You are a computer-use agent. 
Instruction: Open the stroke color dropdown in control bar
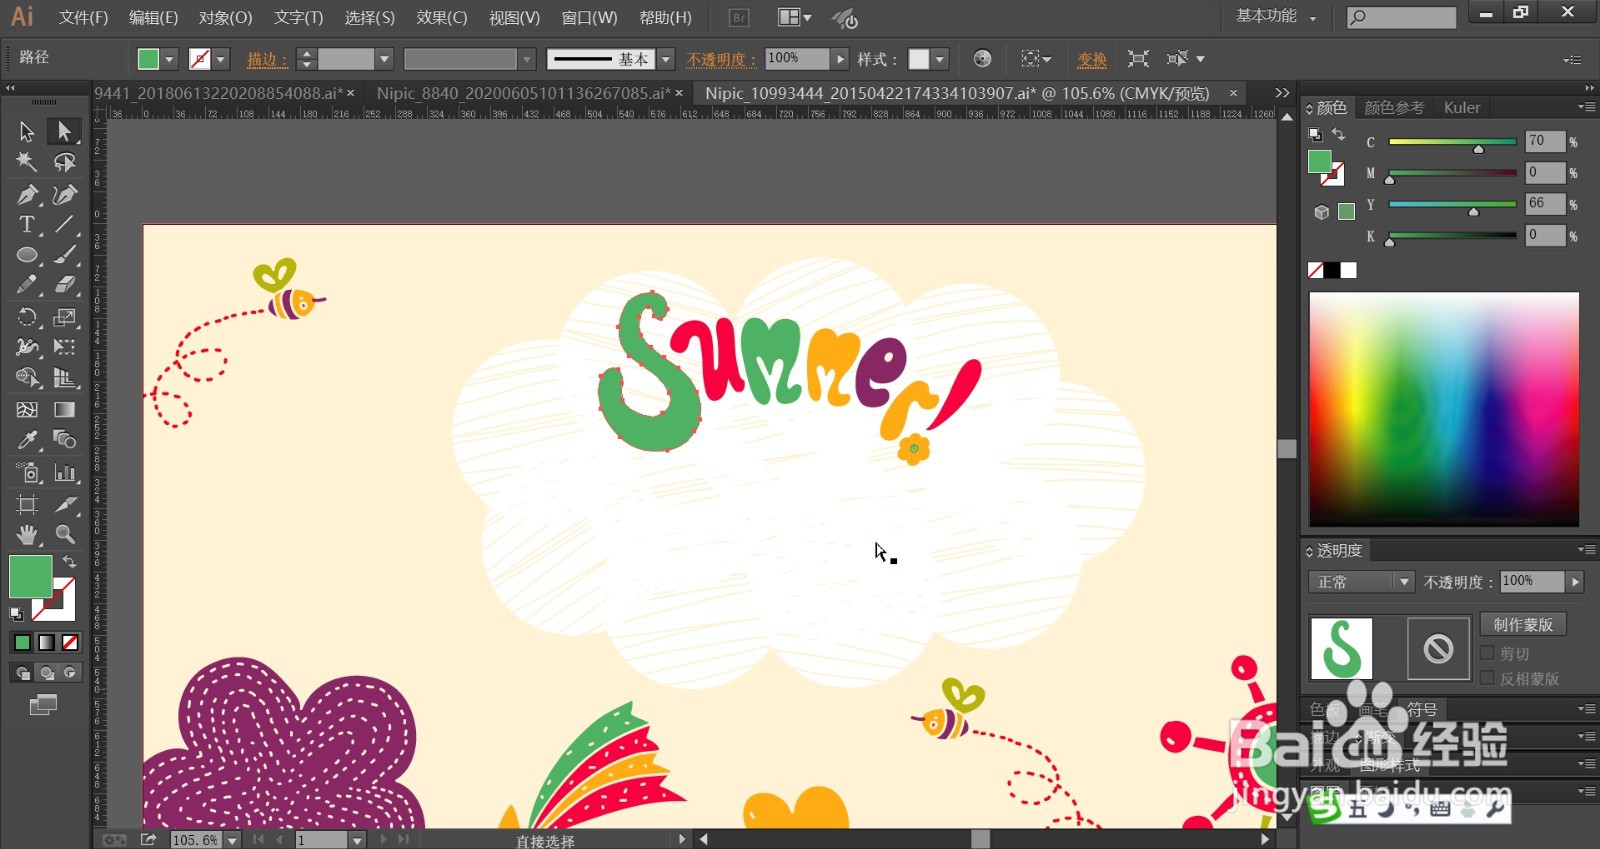pyautogui.click(x=221, y=59)
